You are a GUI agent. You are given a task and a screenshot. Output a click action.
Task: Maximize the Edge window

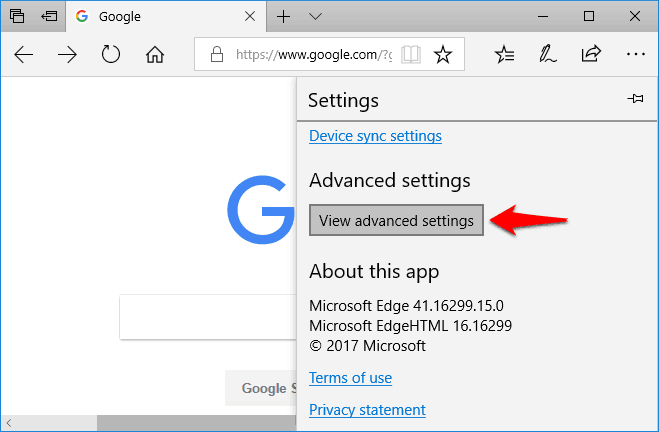[x=589, y=16]
